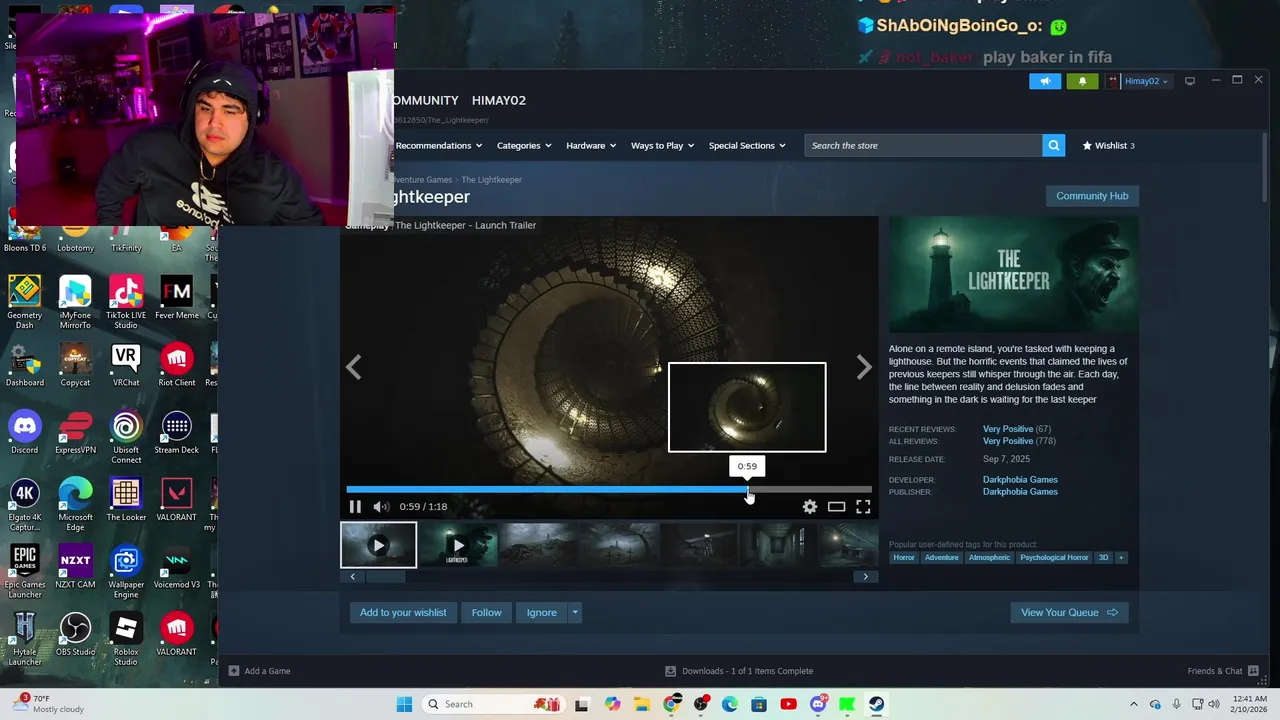Toggle theater mode in the video player
1280x720 pixels.
[836, 507]
